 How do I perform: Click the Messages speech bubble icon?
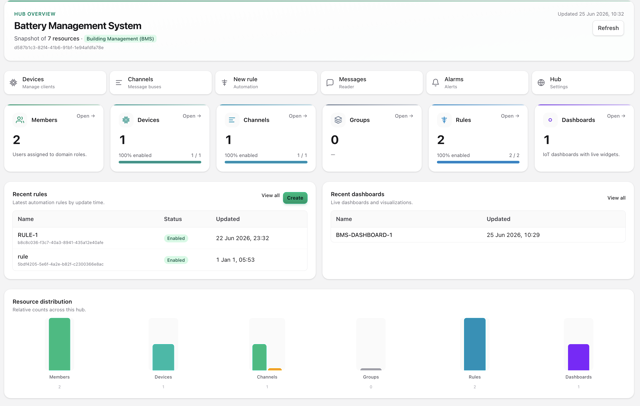[330, 82]
